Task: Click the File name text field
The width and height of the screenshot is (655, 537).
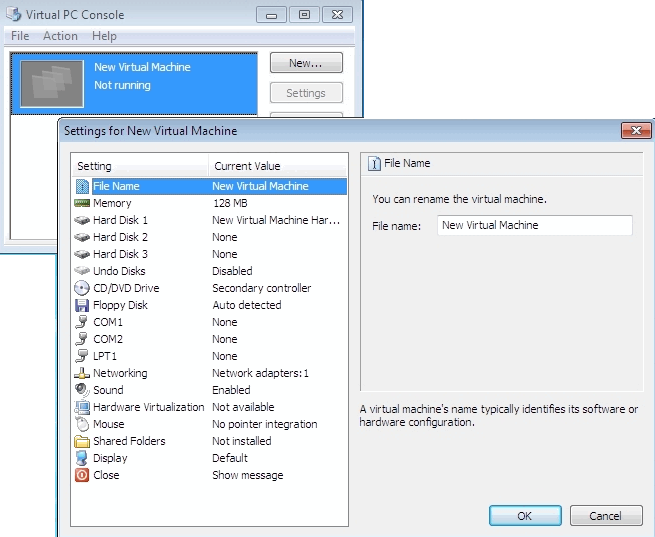Action: click(535, 225)
